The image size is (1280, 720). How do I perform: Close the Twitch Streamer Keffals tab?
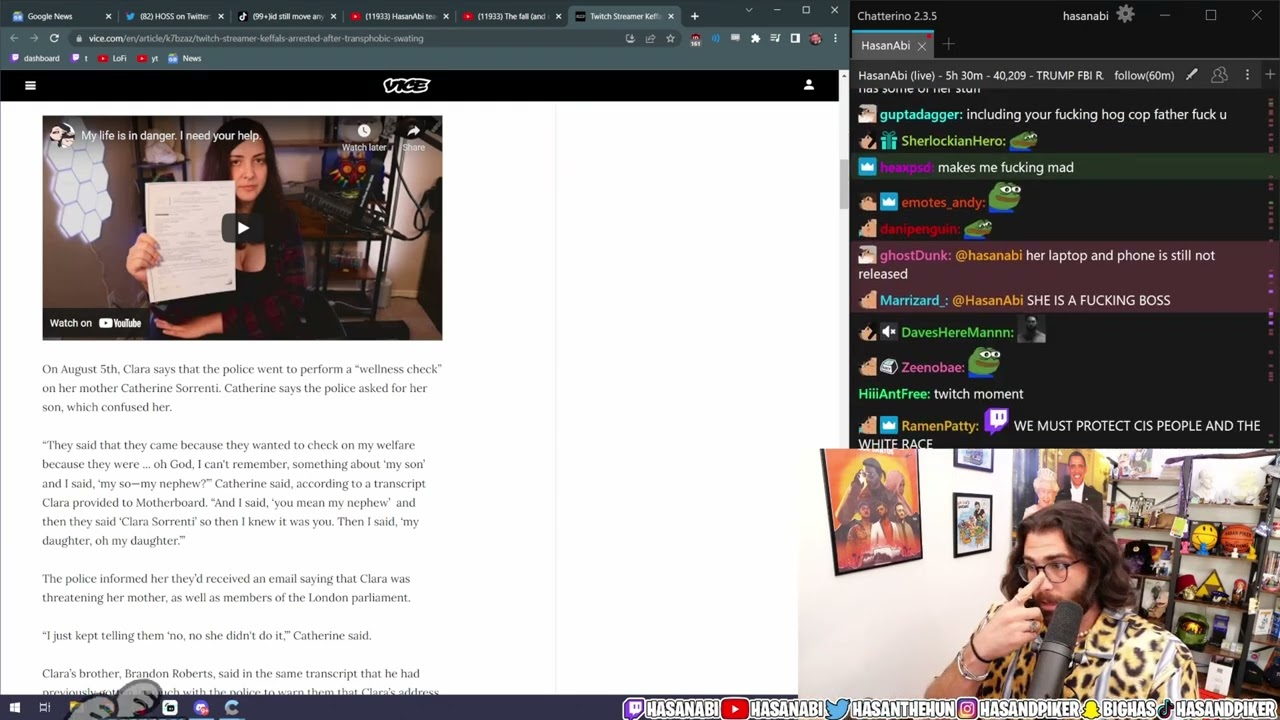671,16
